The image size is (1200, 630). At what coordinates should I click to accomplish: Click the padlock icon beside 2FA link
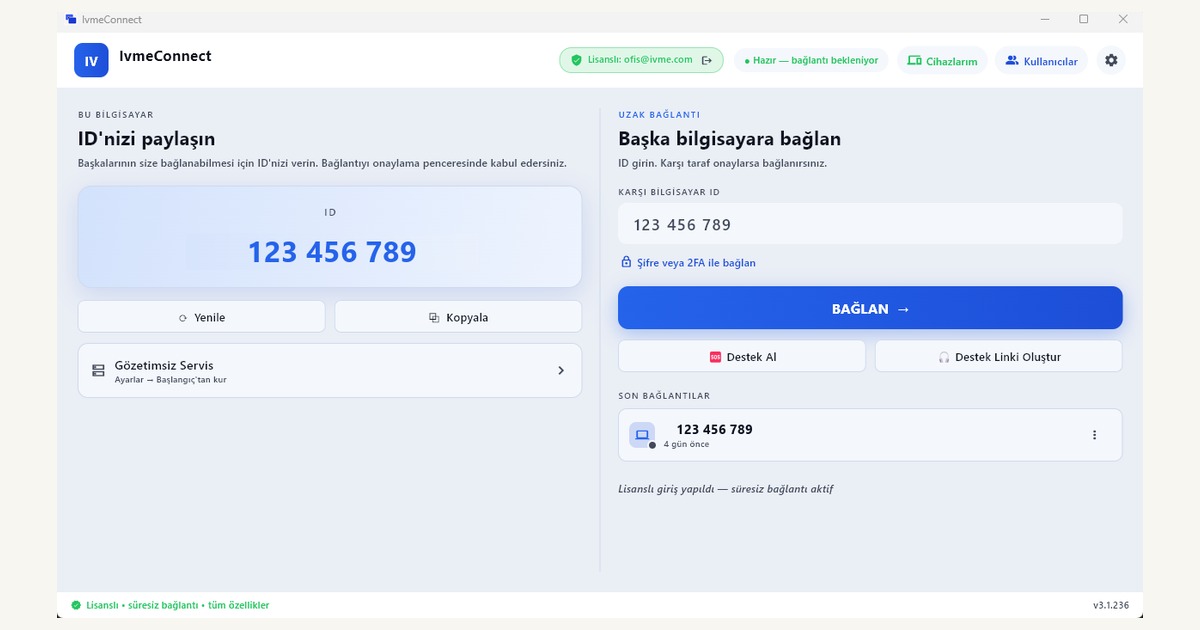coord(626,262)
